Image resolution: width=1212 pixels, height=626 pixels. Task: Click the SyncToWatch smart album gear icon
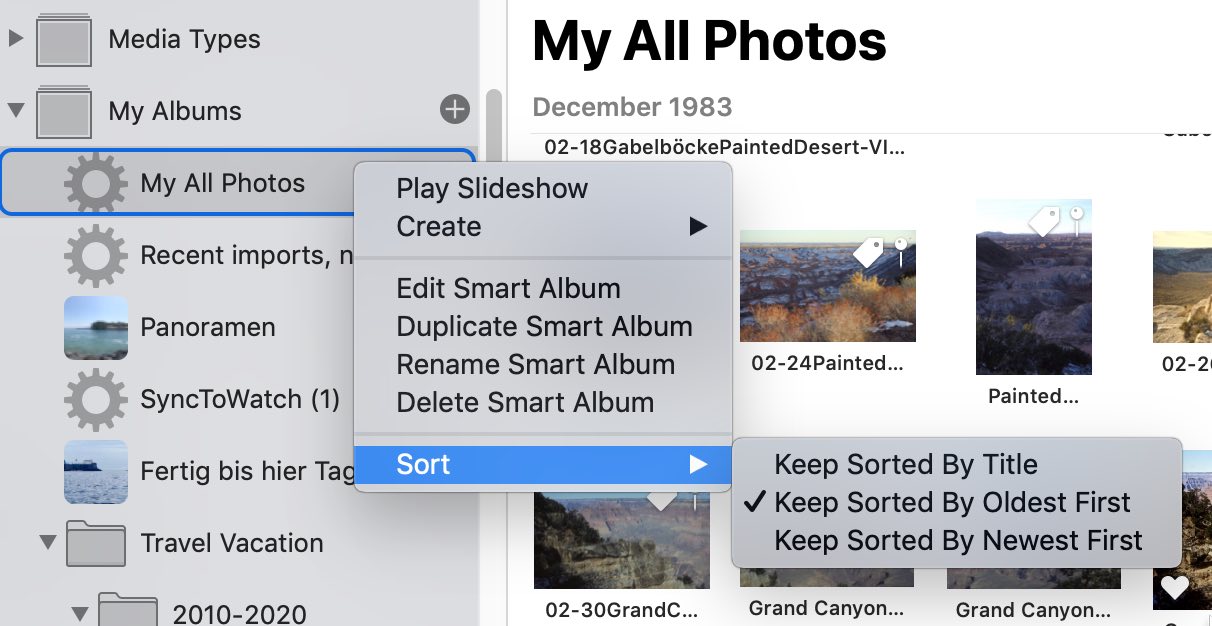95,399
